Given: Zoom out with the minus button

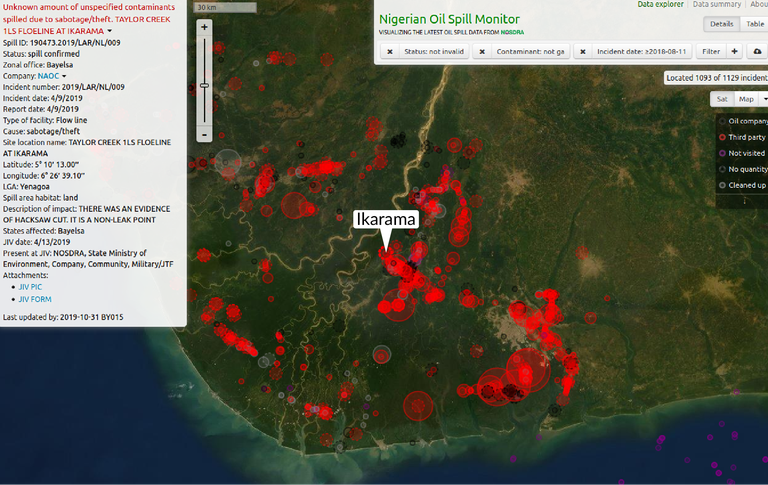Looking at the screenshot, I should click(x=204, y=134).
